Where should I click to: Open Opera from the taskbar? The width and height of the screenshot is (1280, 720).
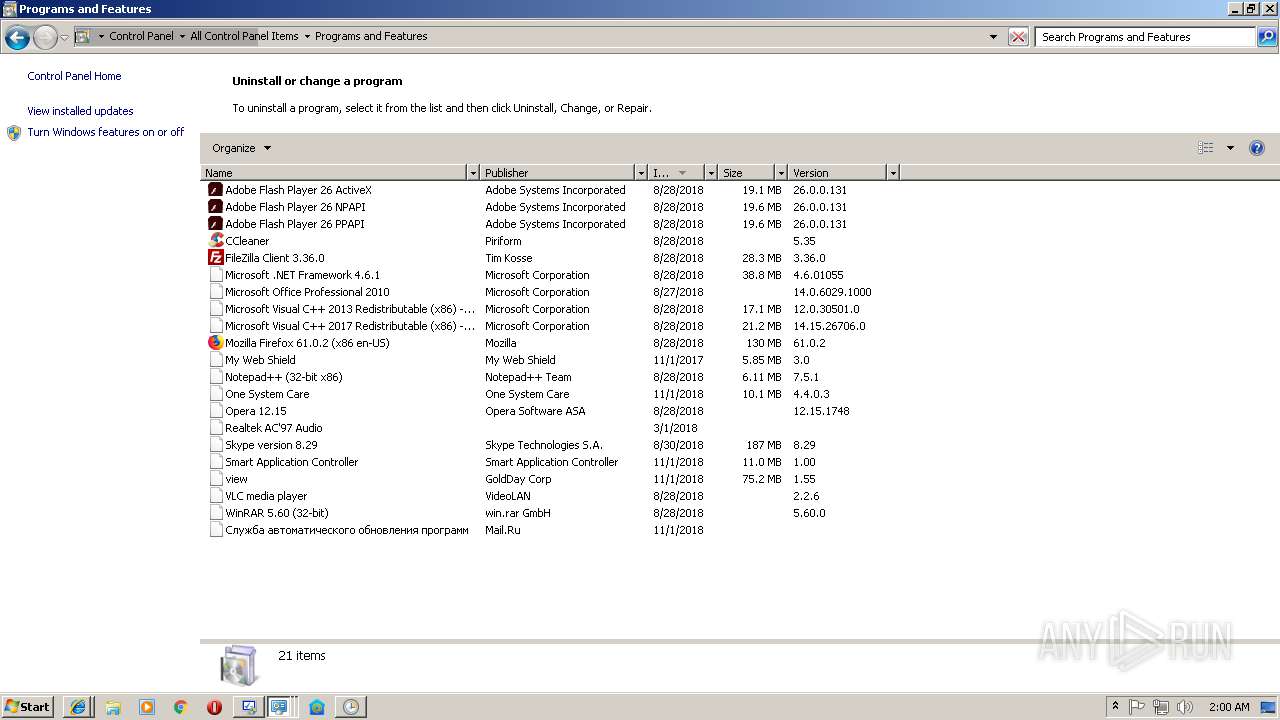click(214, 707)
